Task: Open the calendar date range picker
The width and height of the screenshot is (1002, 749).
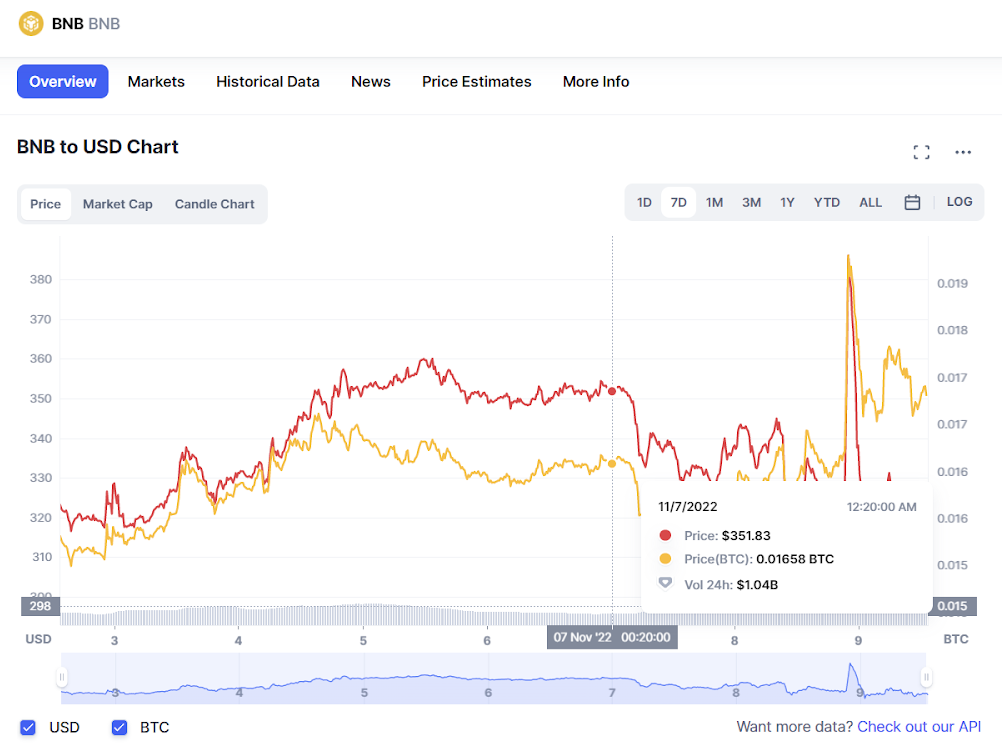Action: pos(912,203)
